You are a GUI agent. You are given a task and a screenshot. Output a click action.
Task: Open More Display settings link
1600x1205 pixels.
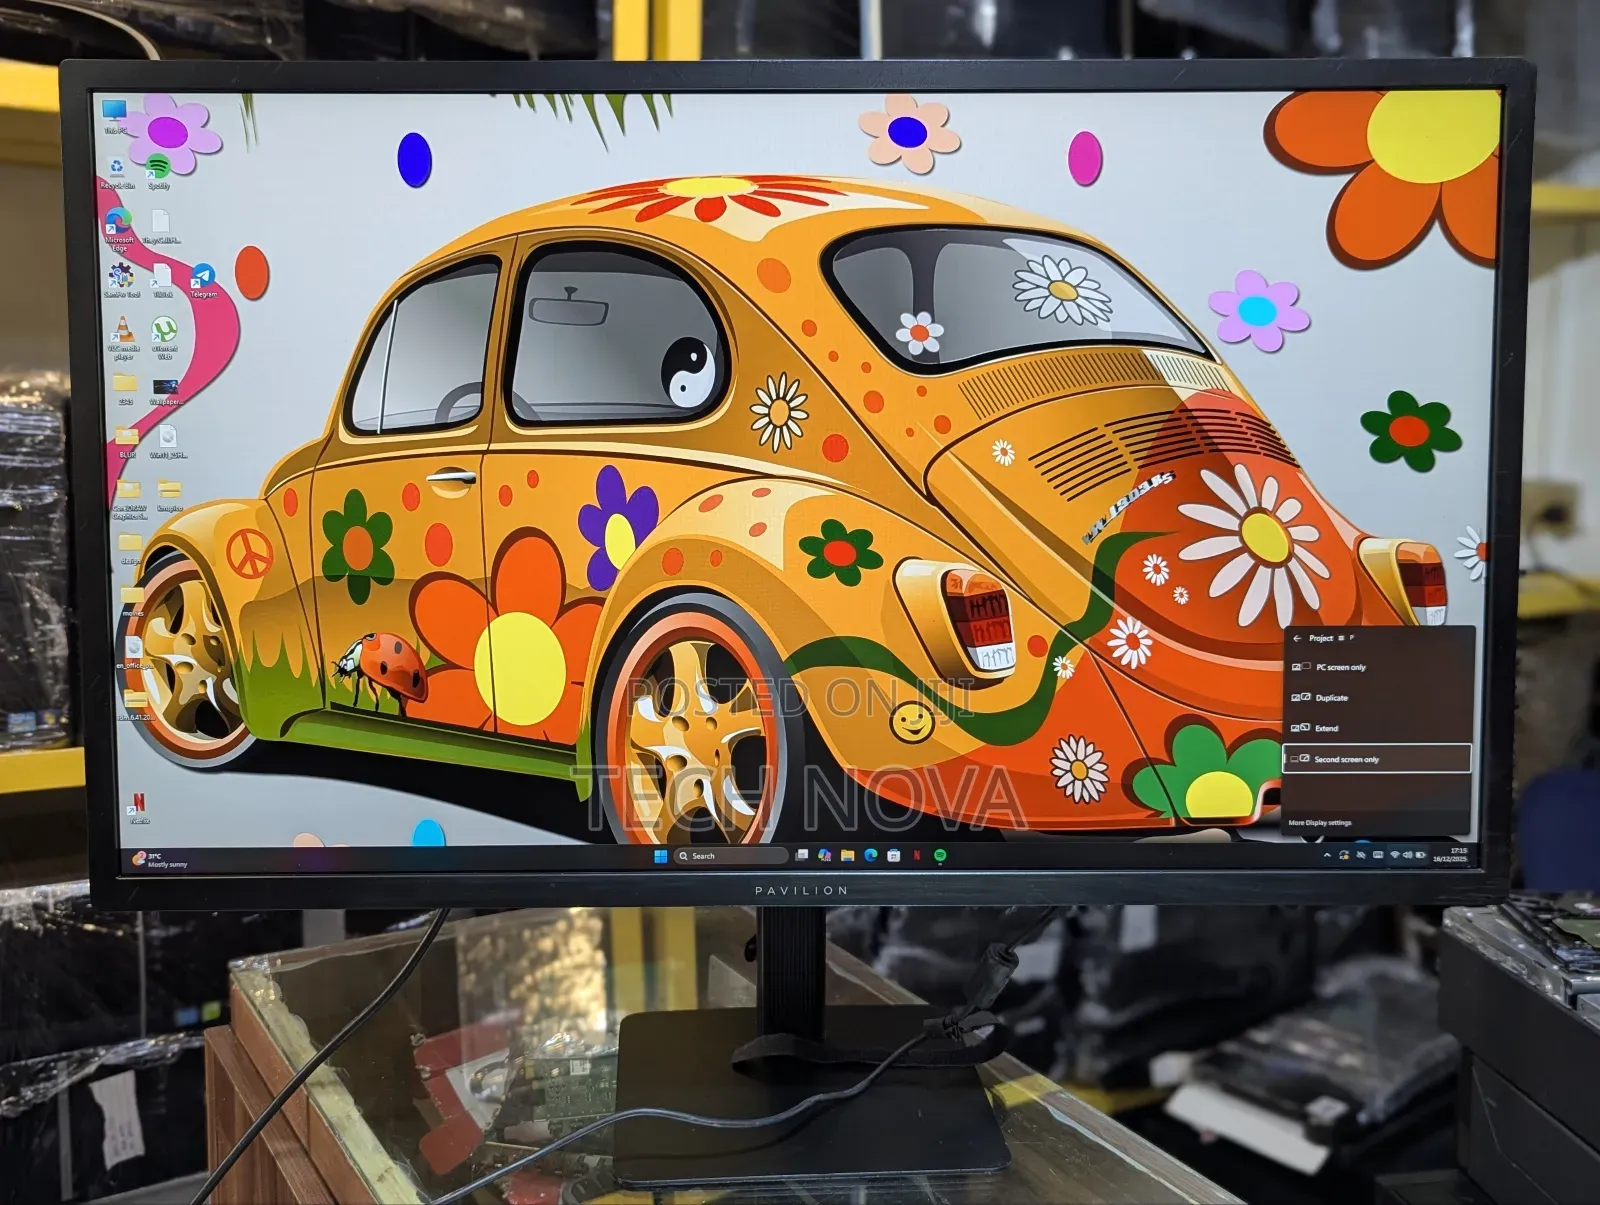click(x=1320, y=823)
